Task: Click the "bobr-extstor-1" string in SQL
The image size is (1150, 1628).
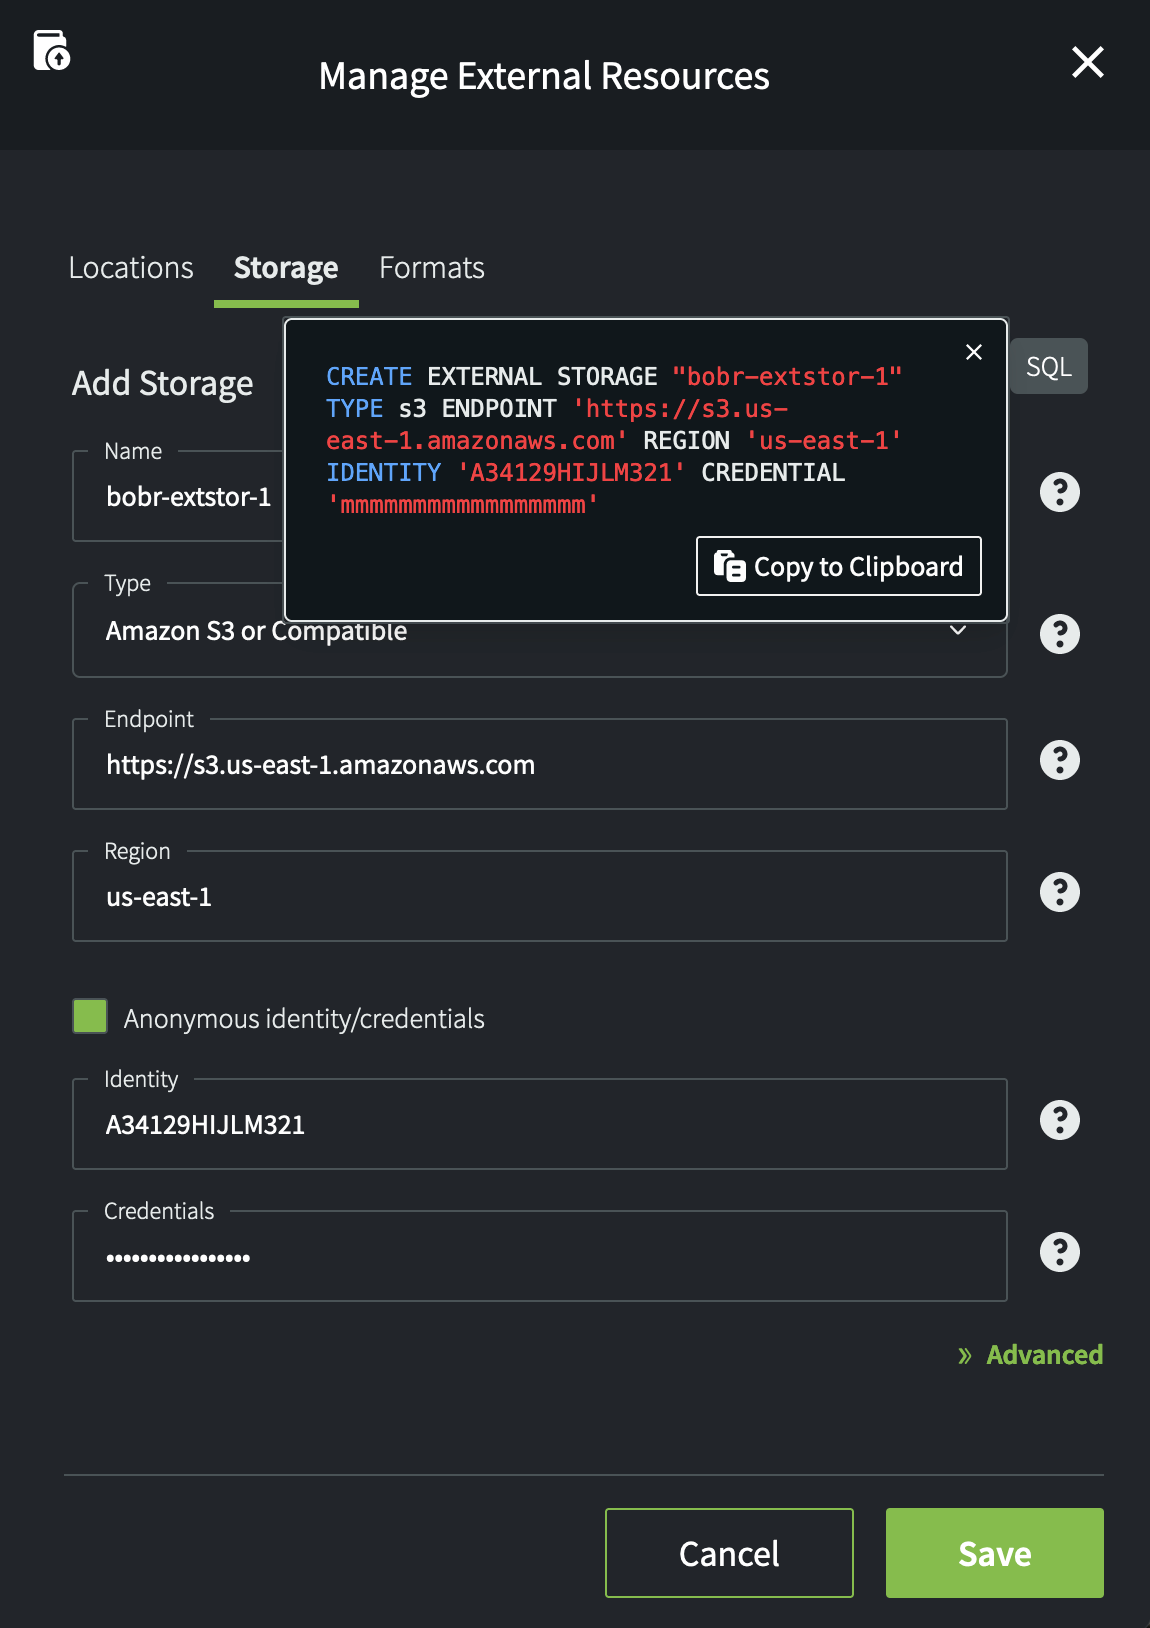Action: click(787, 377)
